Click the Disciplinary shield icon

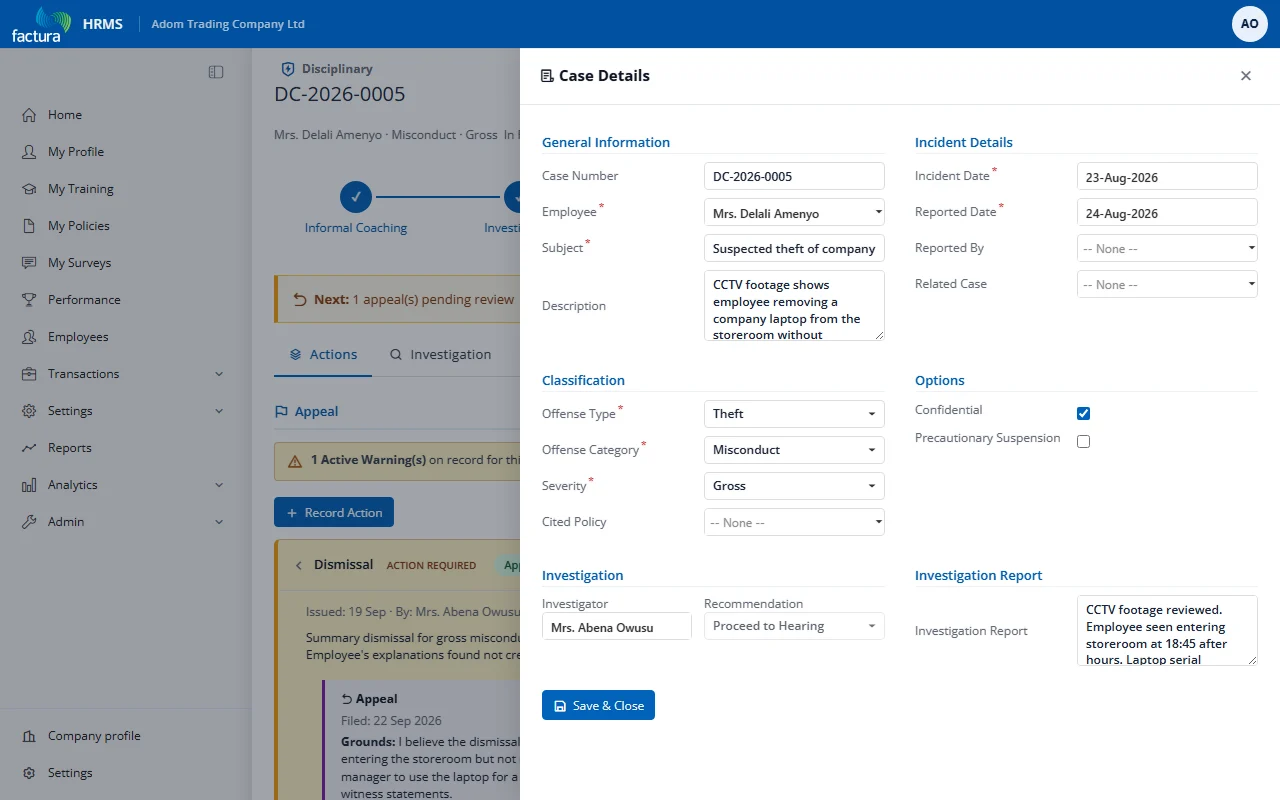click(x=288, y=69)
